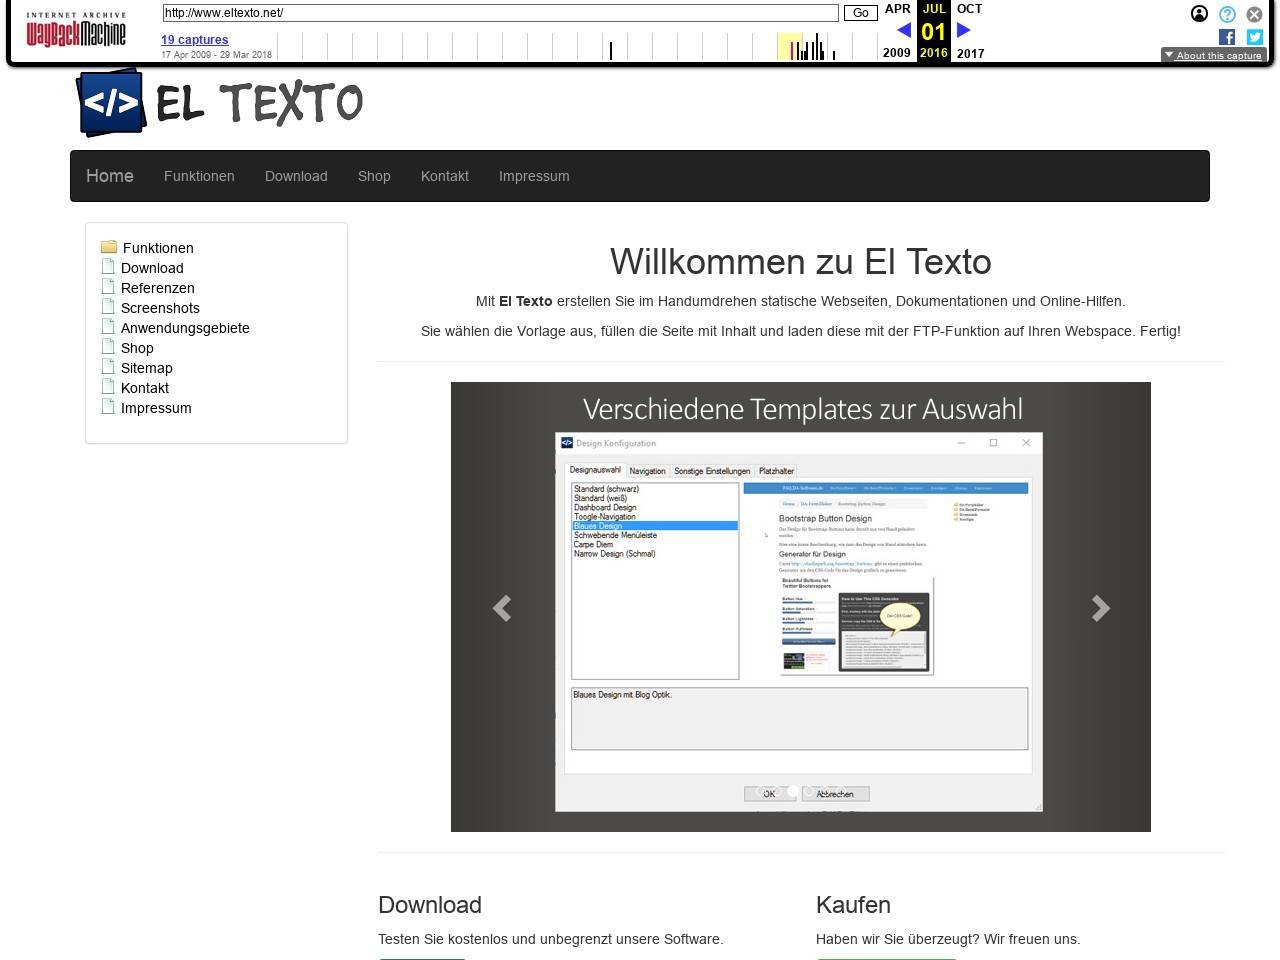Open Screenshots in sidebar tree
The image size is (1280, 960).
pyautogui.click(x=160, y=308)
